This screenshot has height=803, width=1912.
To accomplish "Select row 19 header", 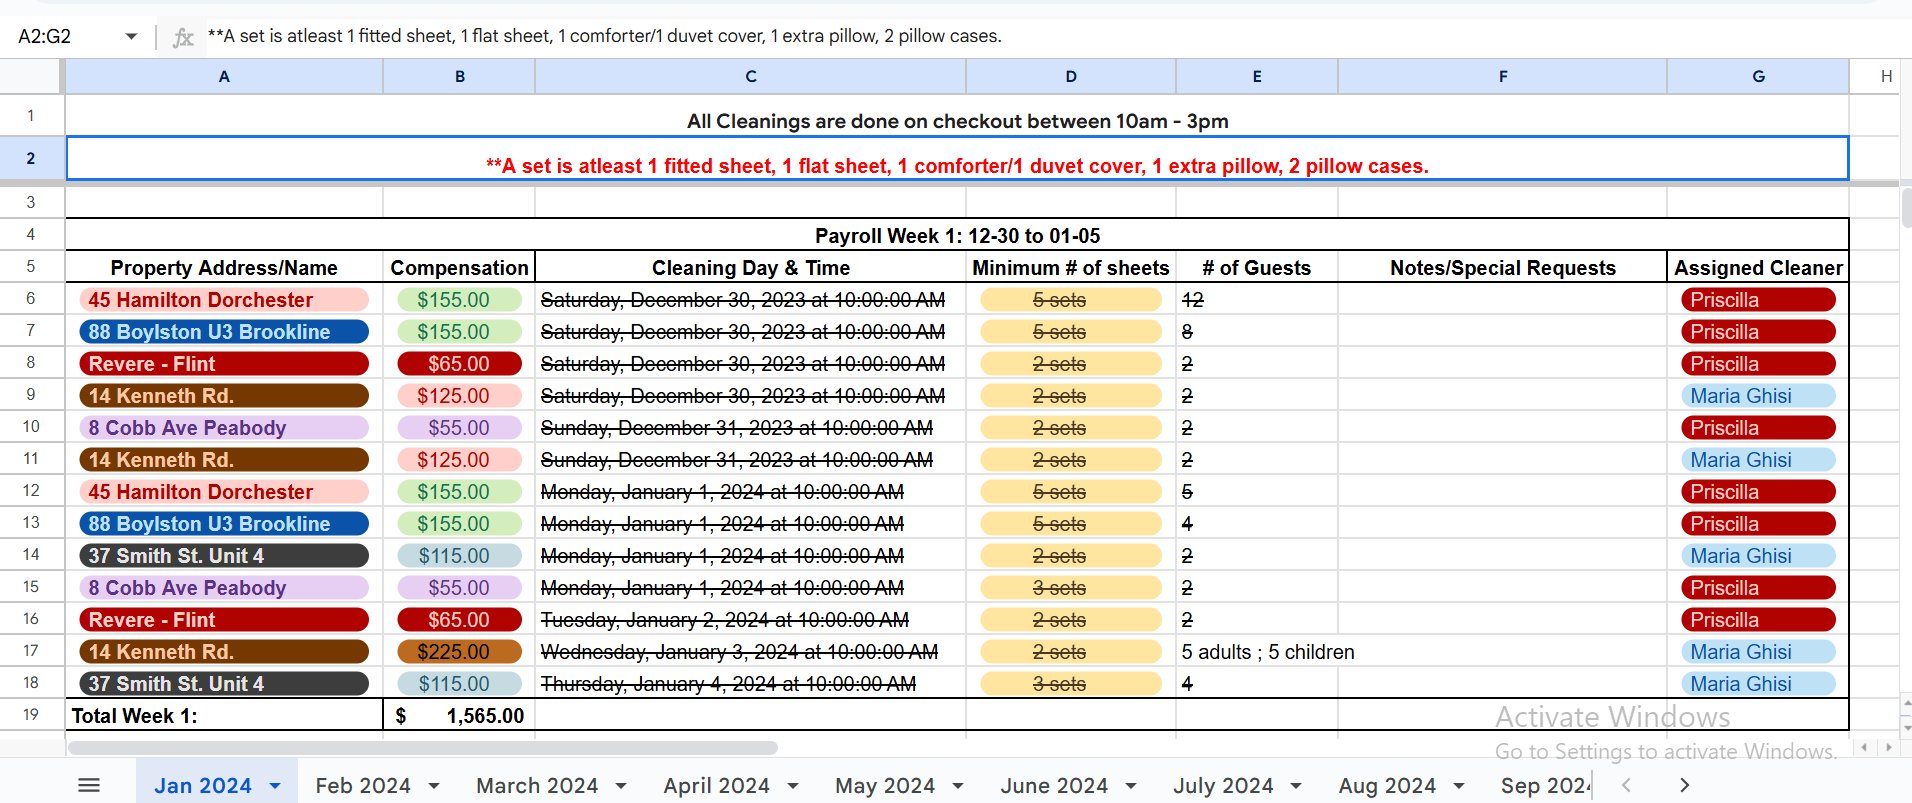I will pyautogui.click(x=31, y=715).
